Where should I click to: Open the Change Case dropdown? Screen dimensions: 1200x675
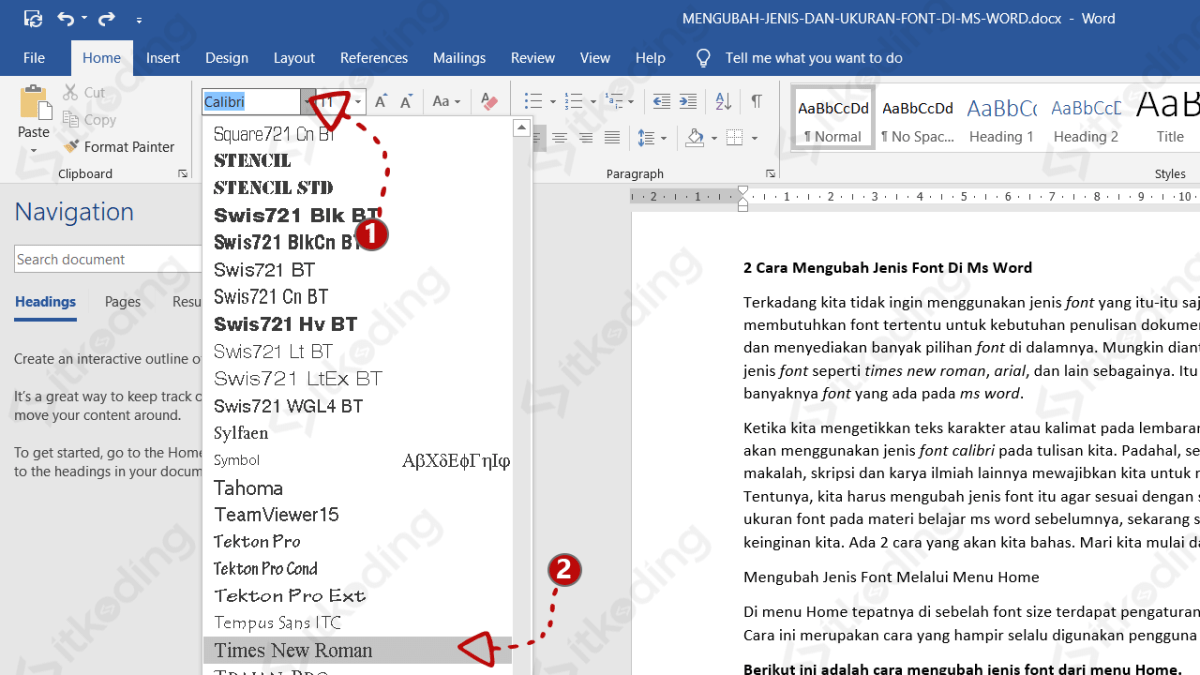[x=446, y=102]
